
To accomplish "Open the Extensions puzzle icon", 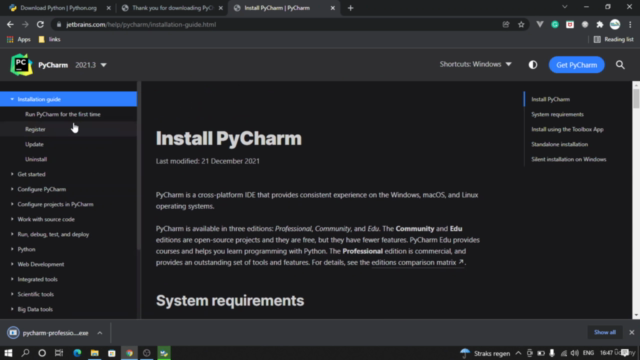I will tap(600, 24).
